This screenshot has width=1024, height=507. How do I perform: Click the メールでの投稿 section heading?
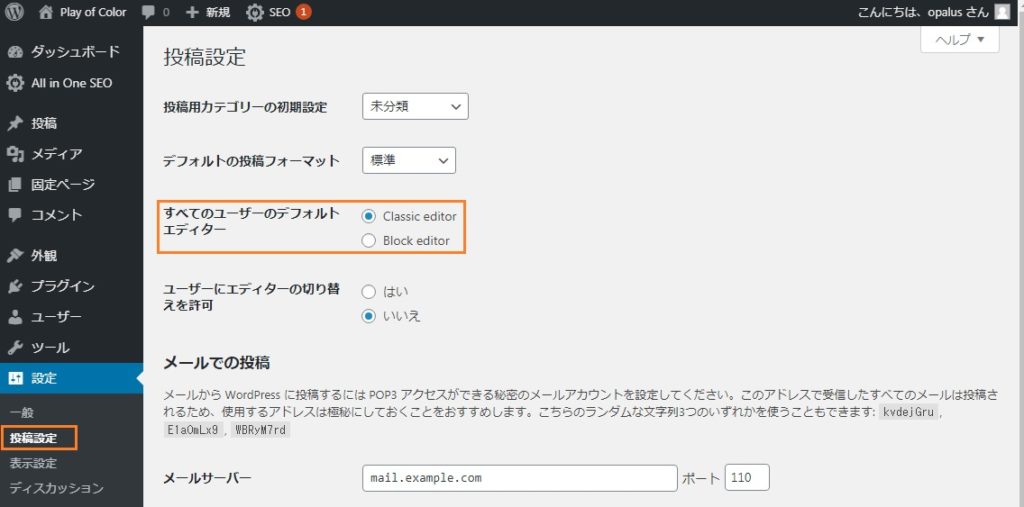click(x=216, y=363)
